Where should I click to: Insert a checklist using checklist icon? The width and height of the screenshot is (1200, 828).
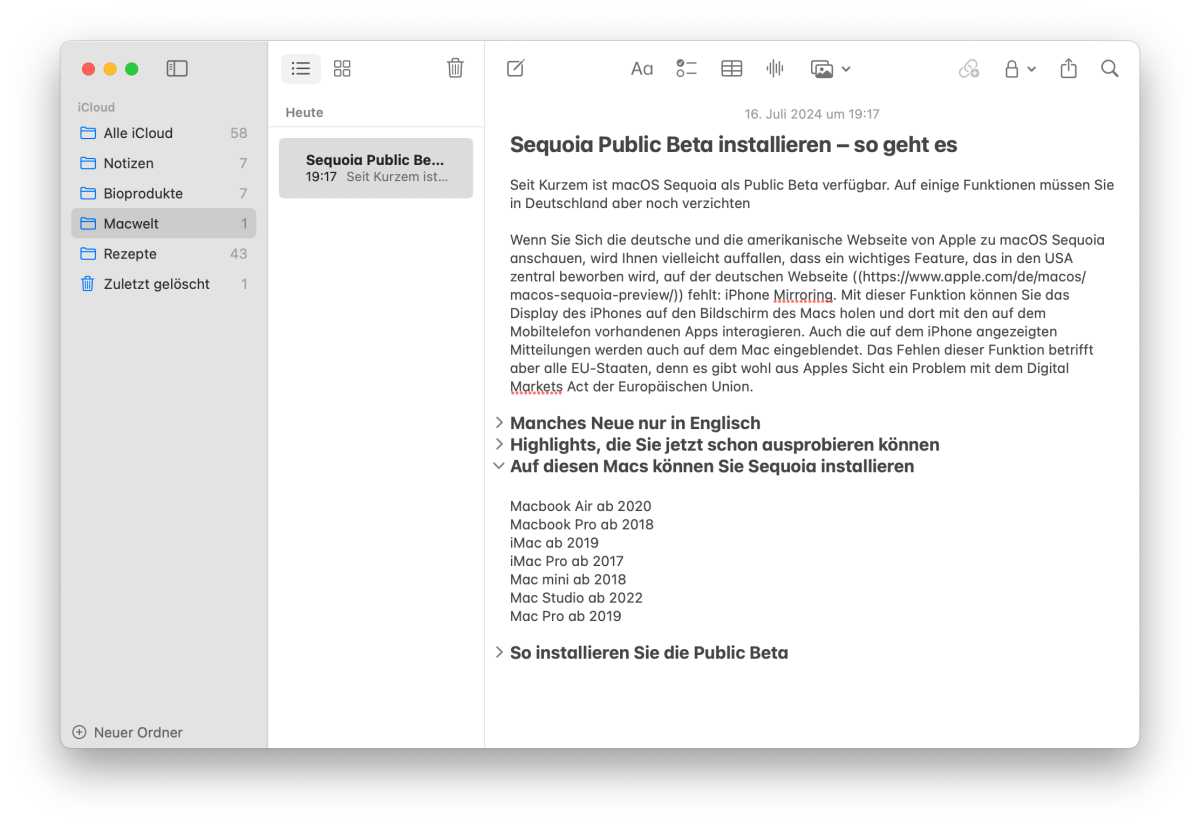coord(686,69)
